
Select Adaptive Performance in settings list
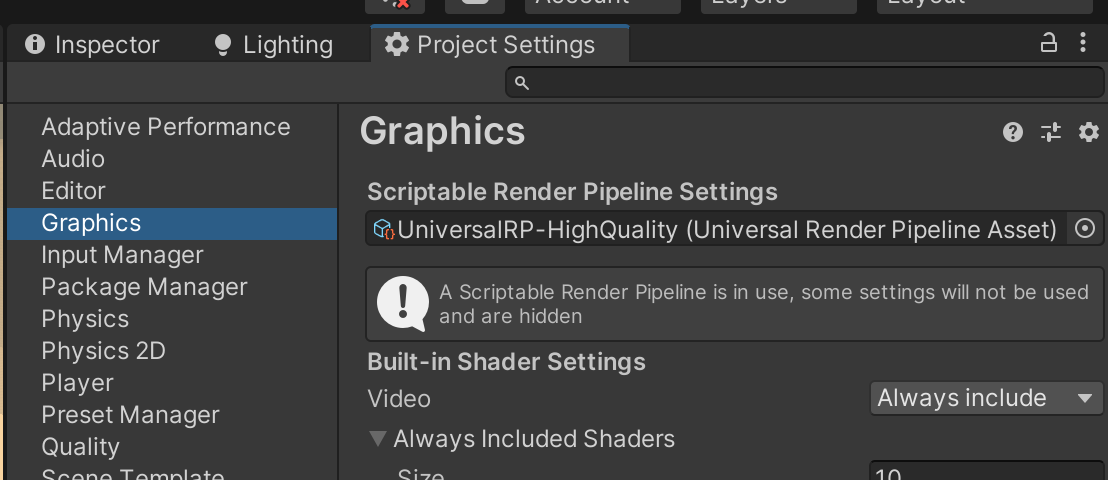(x=166, y=127)
